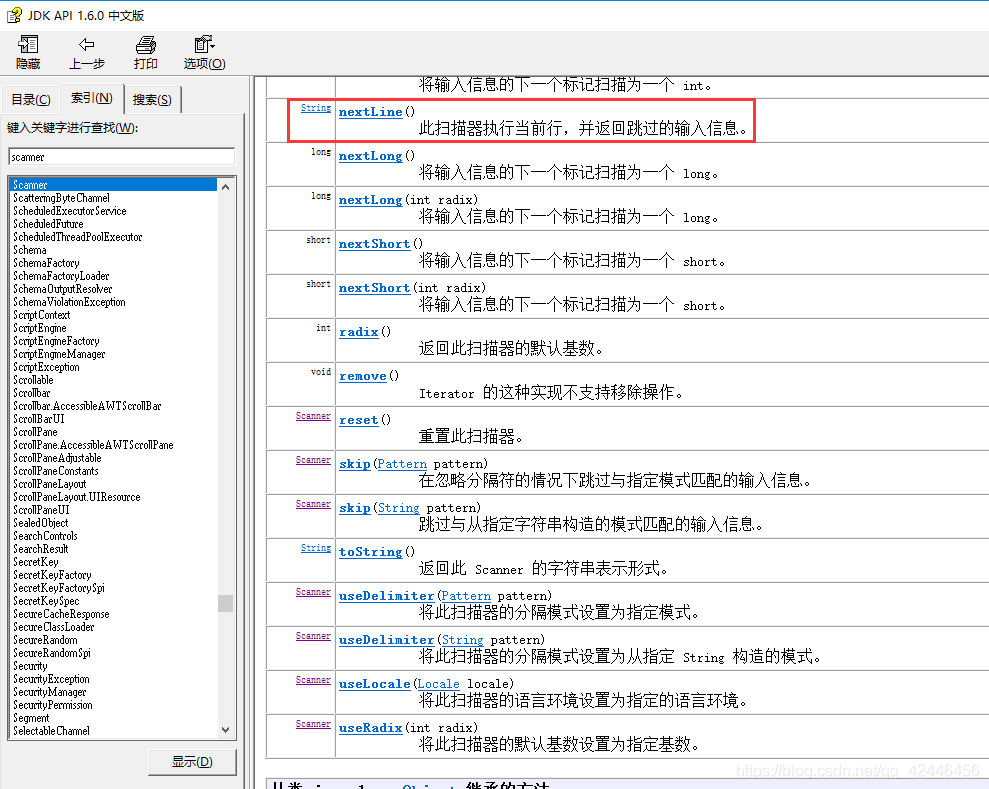Click the Pattern parameter link in skip
Screen dimensions: 989x789
[x=402, y=464]
